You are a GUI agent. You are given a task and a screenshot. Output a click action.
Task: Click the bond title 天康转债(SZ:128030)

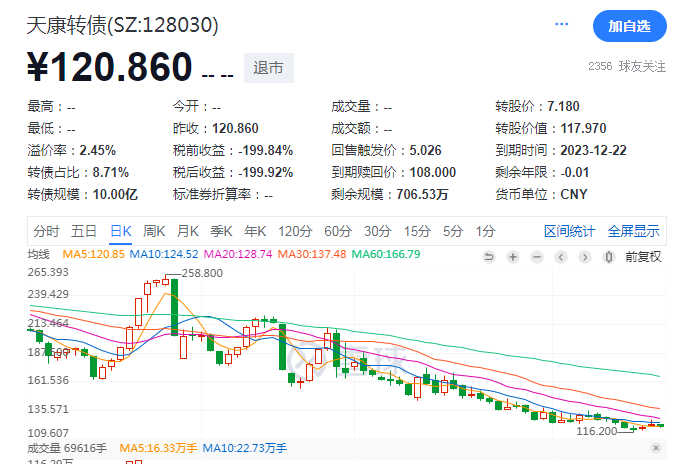tap(122, 25)
